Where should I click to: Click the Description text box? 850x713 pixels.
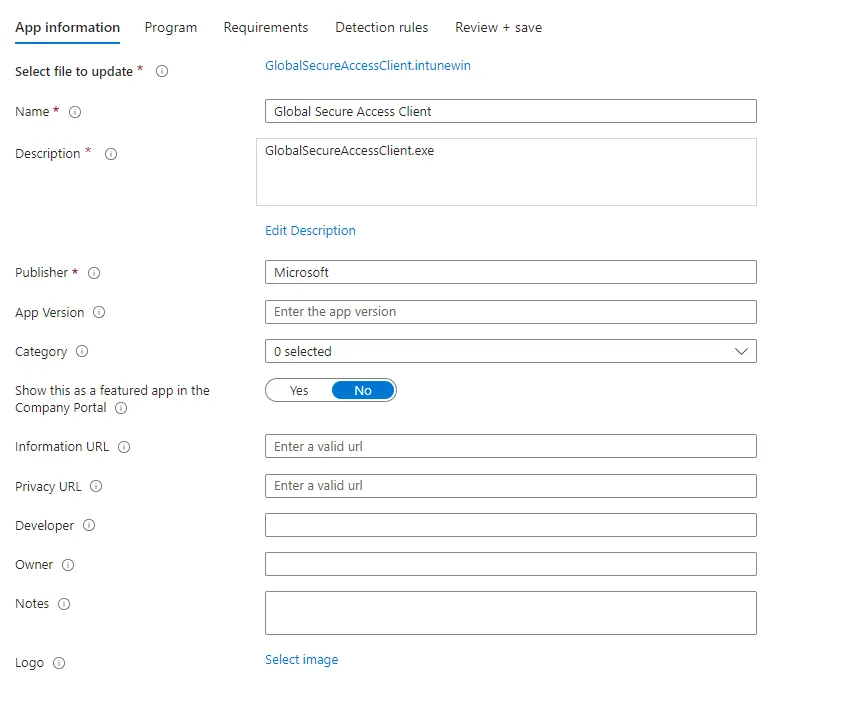point(506,172)
